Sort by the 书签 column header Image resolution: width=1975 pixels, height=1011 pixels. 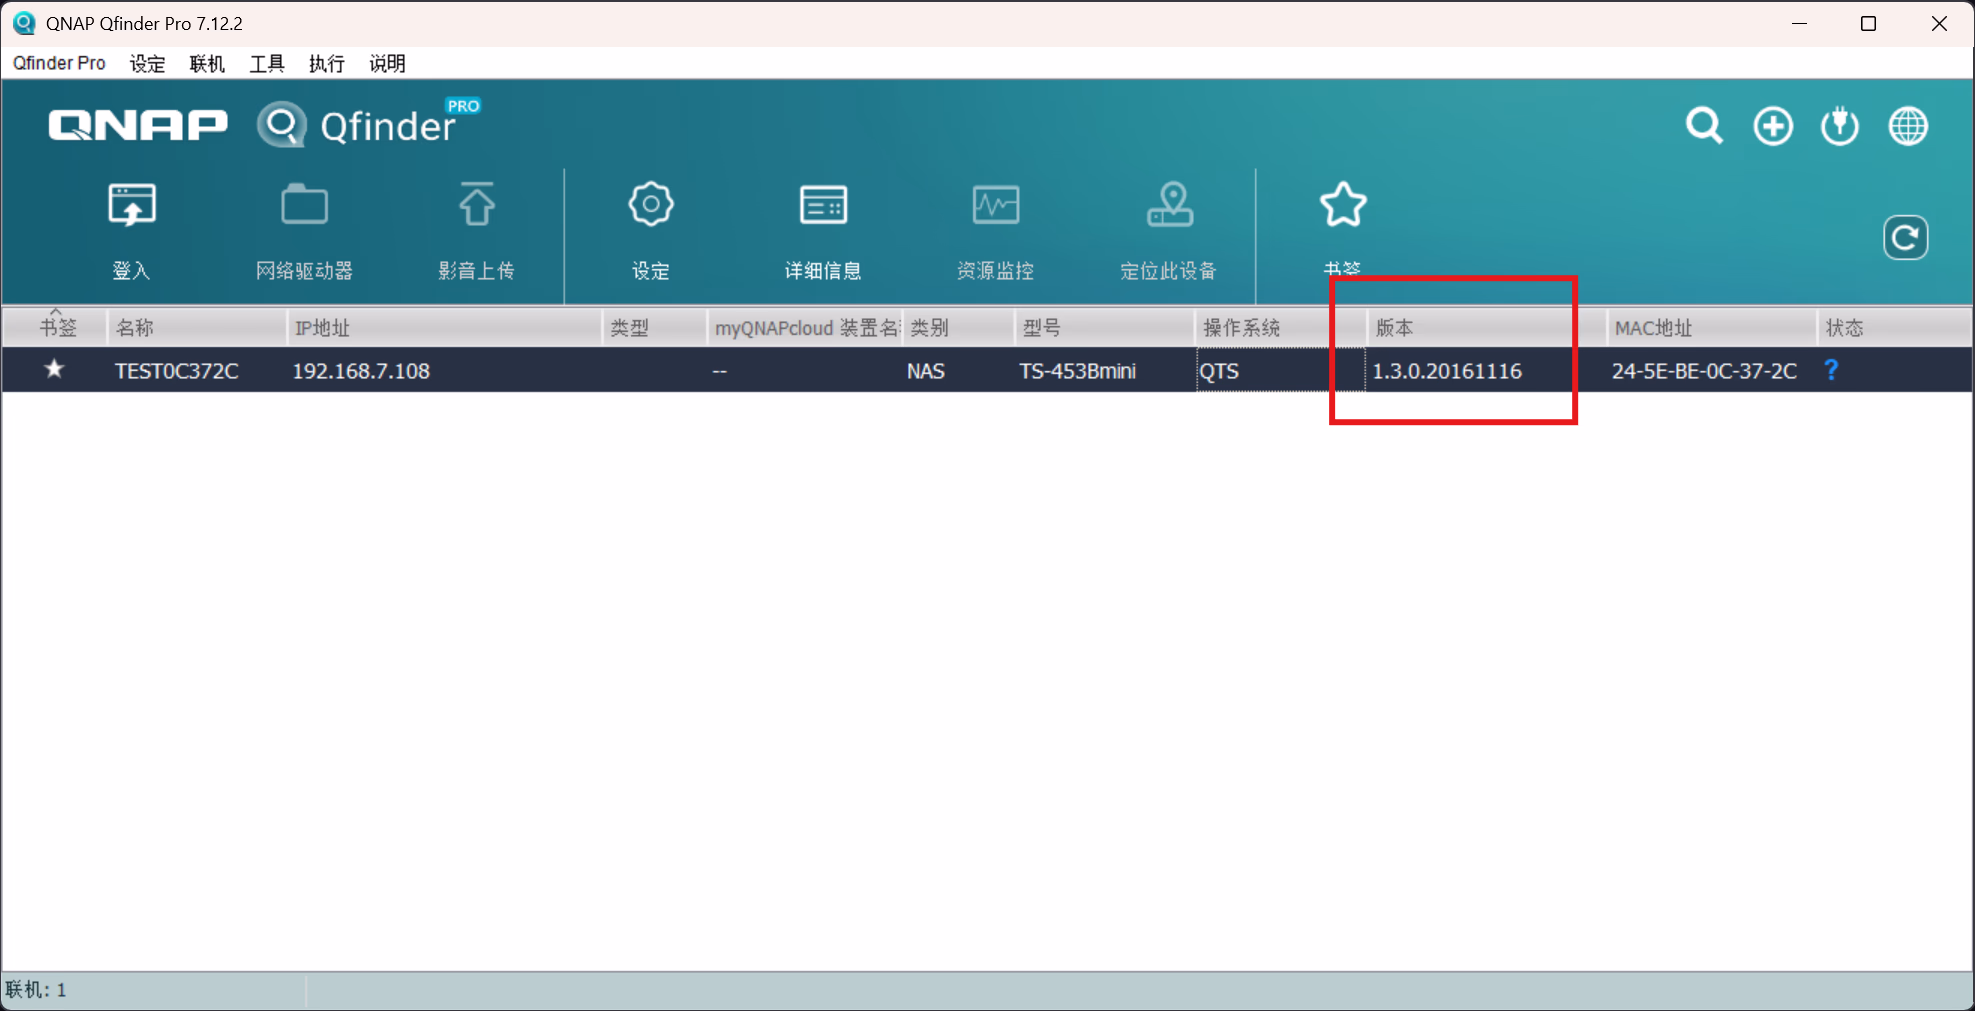coord(55,328)
